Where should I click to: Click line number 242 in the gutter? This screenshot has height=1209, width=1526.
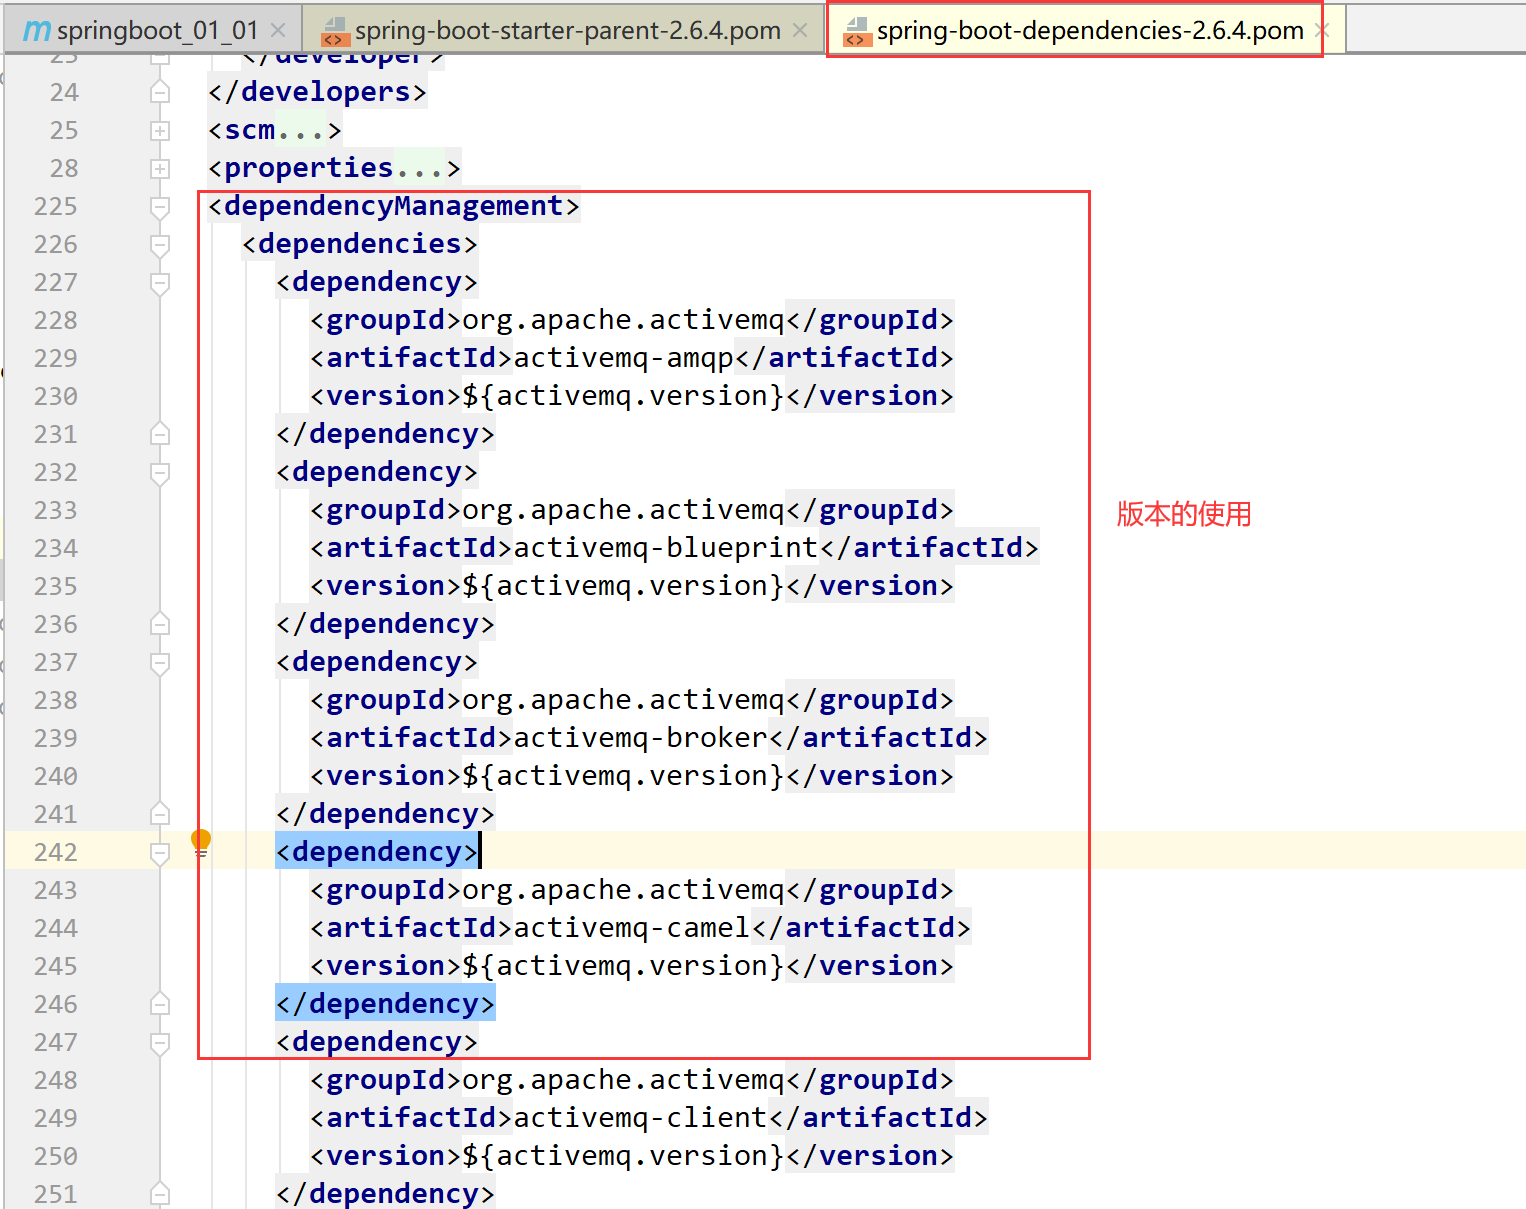[x=55, y=852]
